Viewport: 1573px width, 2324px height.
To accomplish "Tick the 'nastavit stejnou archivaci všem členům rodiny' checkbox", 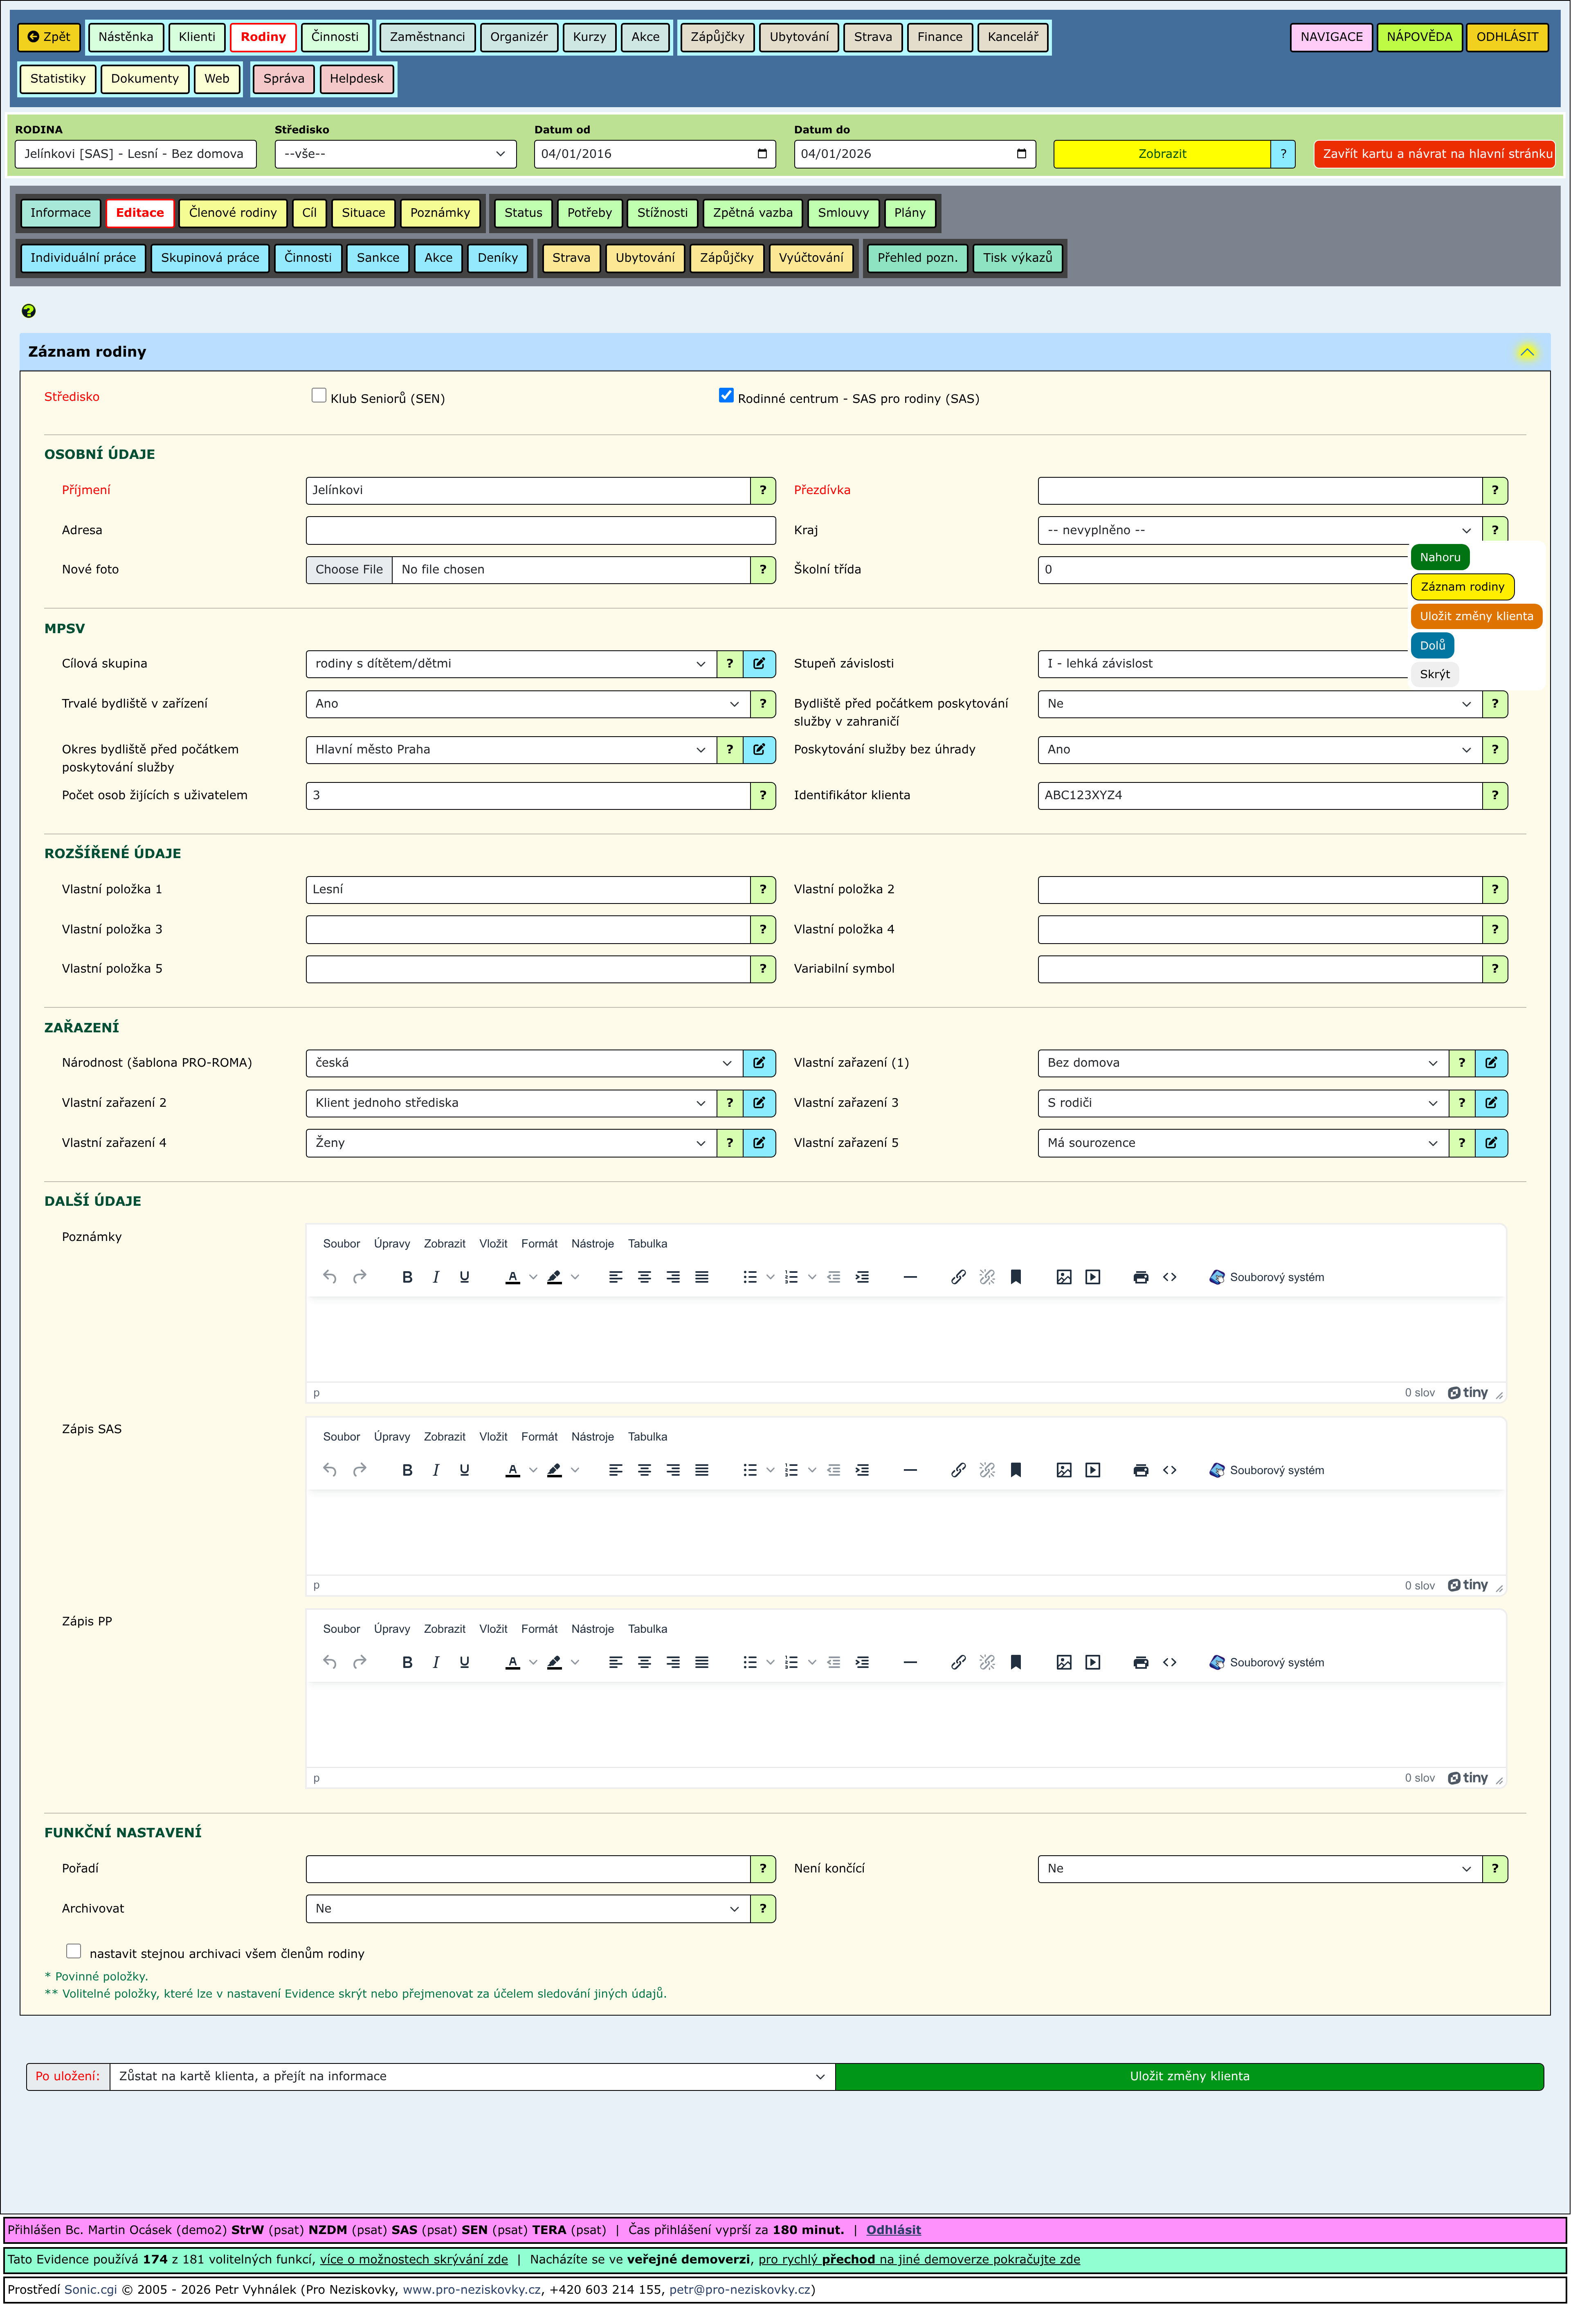I will [x=74, y=1952].
